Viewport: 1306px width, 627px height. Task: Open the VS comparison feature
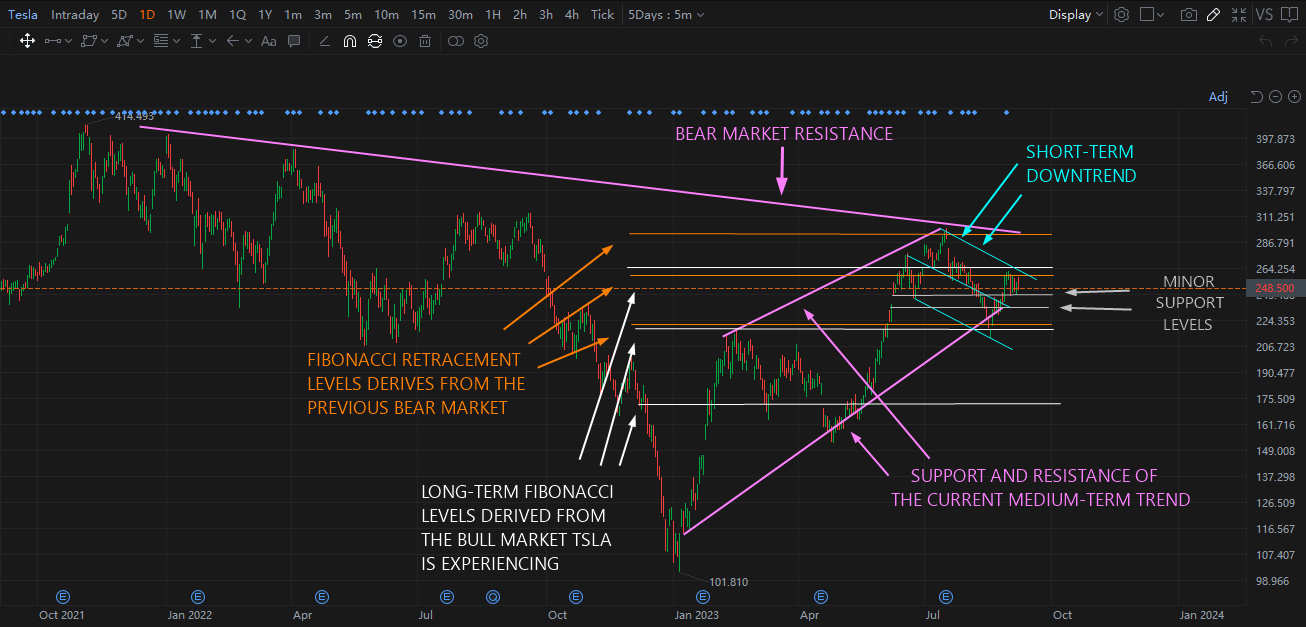pyautogui.click(x=1264, y=15)
